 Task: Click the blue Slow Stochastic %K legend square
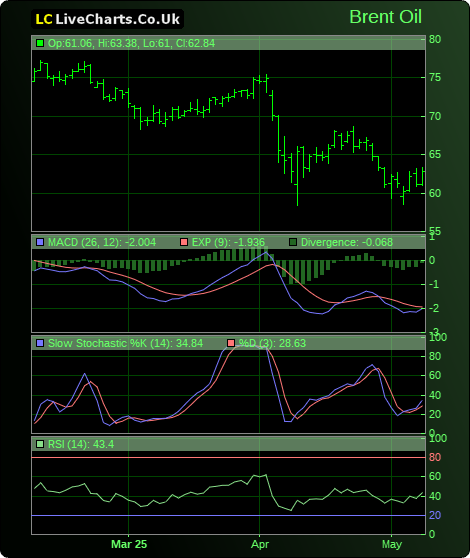point(40,343)
